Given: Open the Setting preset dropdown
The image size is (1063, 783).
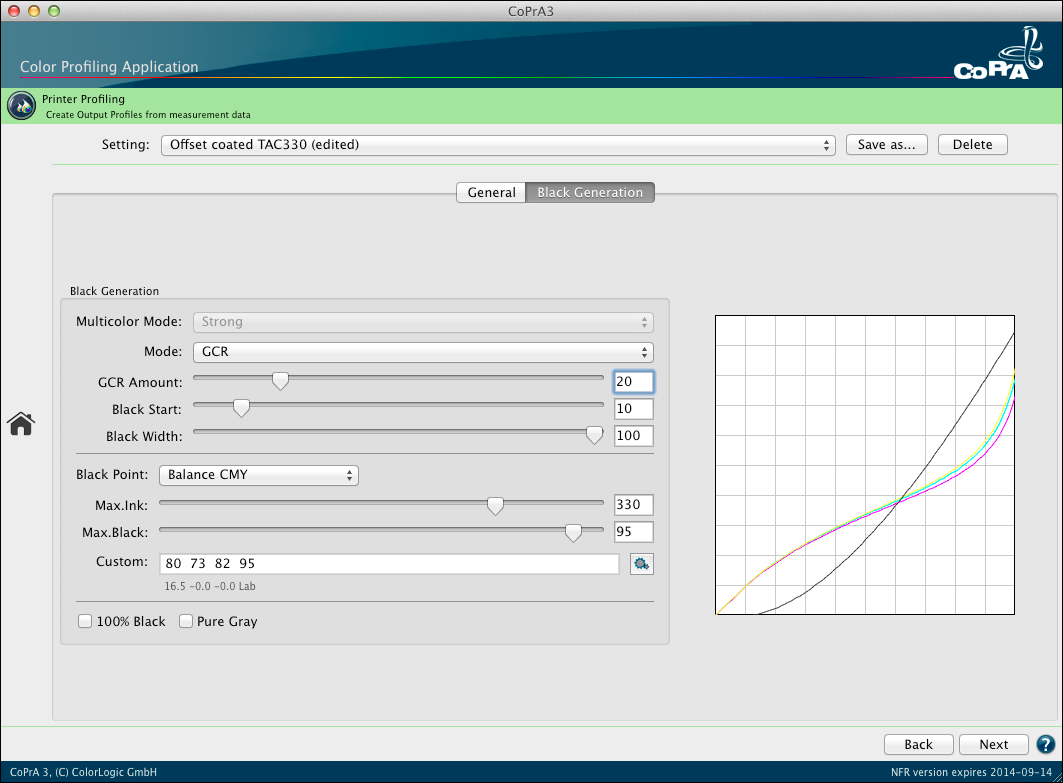Looking at the screenshot, I should (498, 145).
